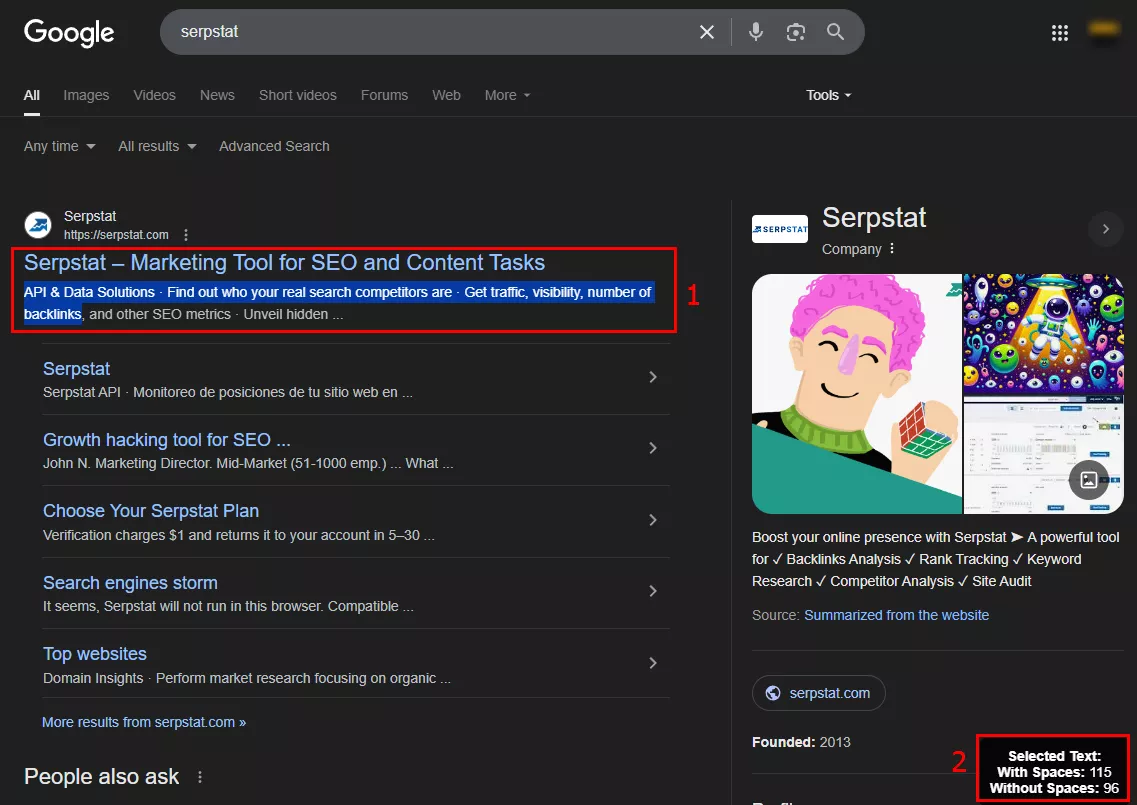Open the Short videos tab
This screenshot has height=805, width=1137.
click(x=297, y=95)
